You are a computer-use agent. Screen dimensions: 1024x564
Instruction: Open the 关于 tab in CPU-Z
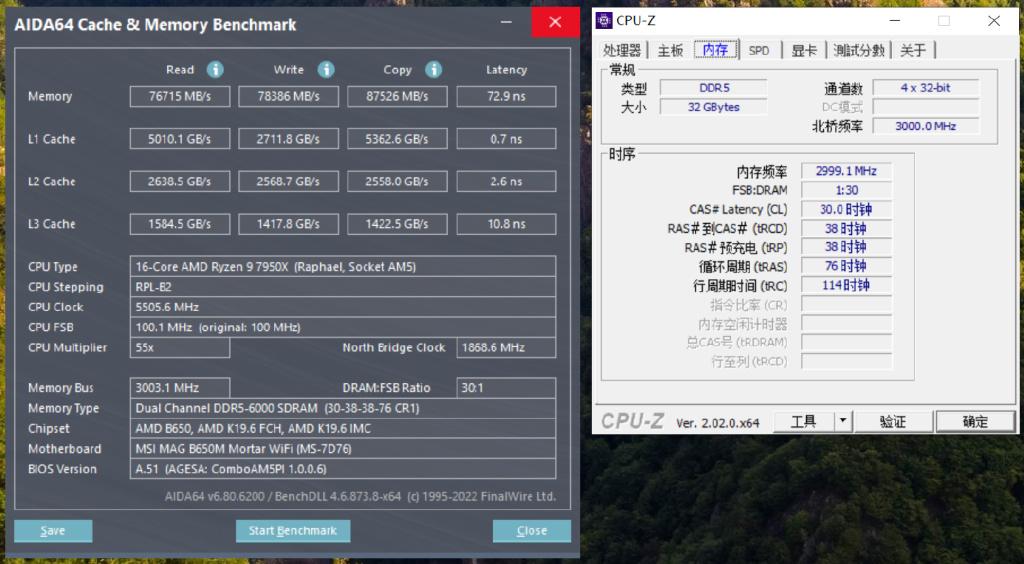click(x=913, y=50)
